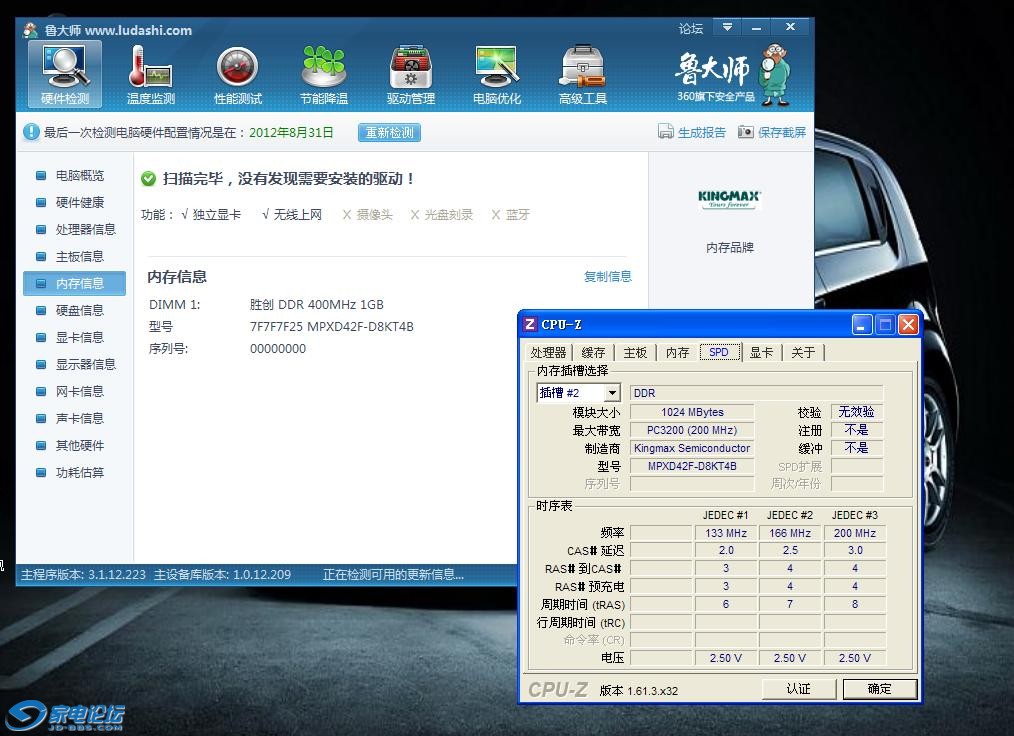Click CPU-Z 认证 validate button

point(799,689)
